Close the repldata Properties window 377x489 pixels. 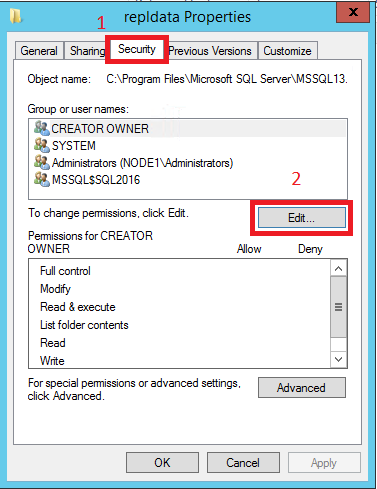coord(353,13)
